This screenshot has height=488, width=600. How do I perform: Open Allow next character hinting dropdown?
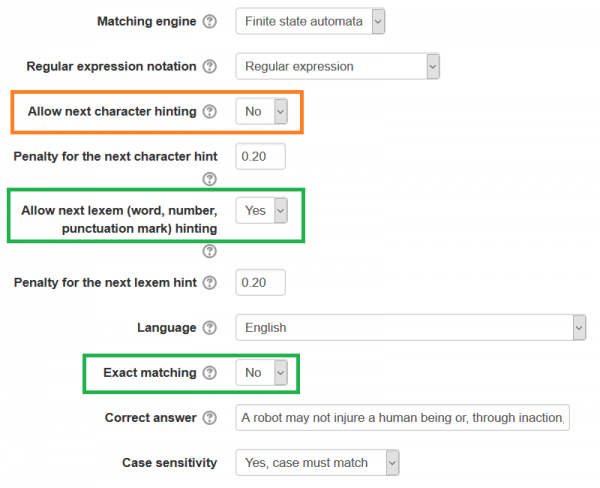262,111
